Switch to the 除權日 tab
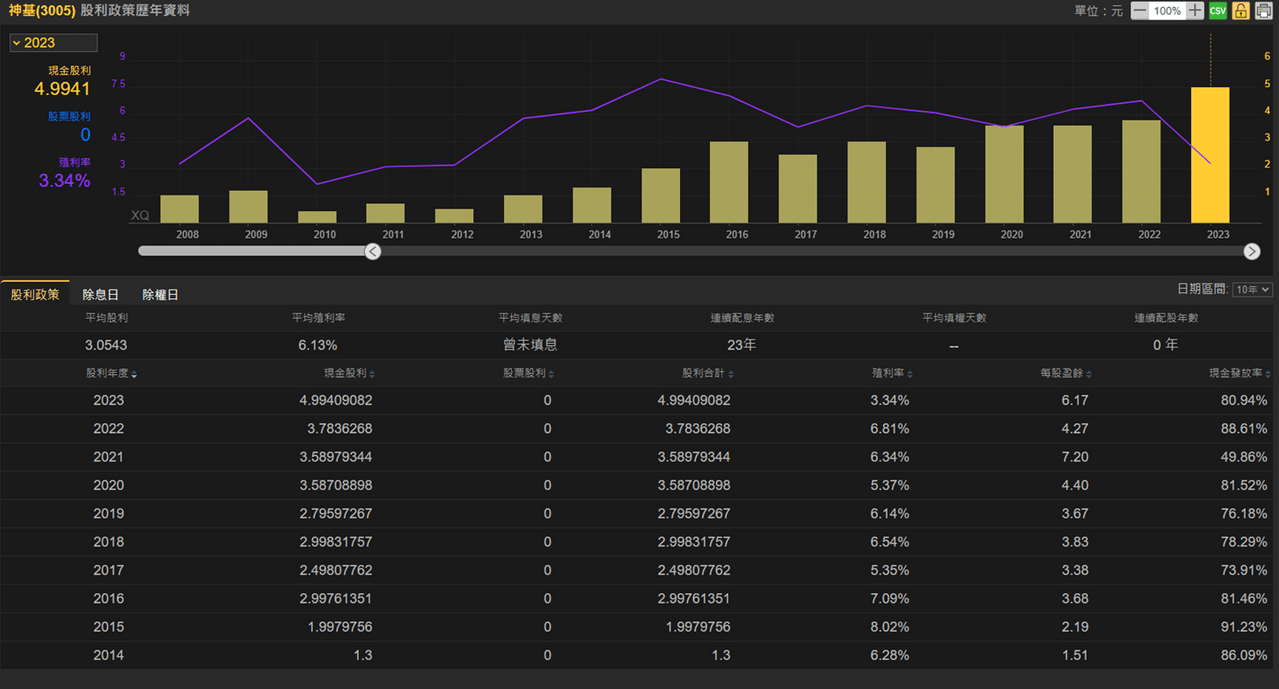Screen dimensions: 1279x689 160,294
